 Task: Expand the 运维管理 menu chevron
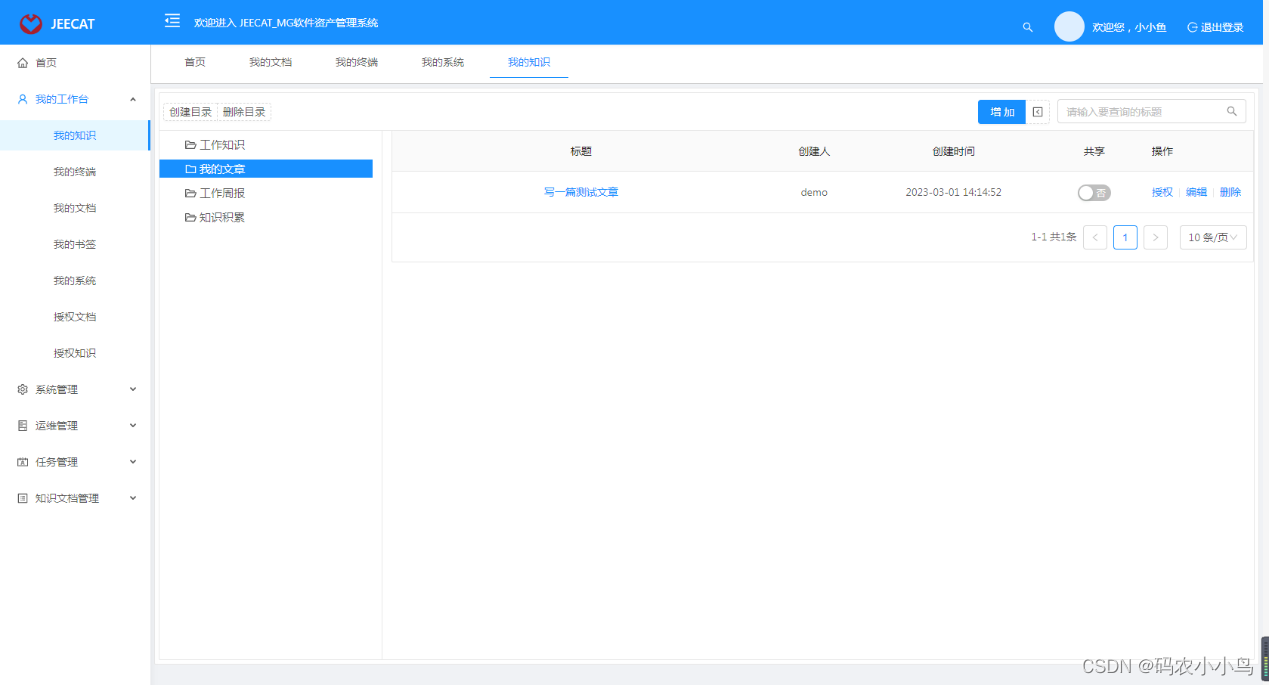(x=133, y=426)
